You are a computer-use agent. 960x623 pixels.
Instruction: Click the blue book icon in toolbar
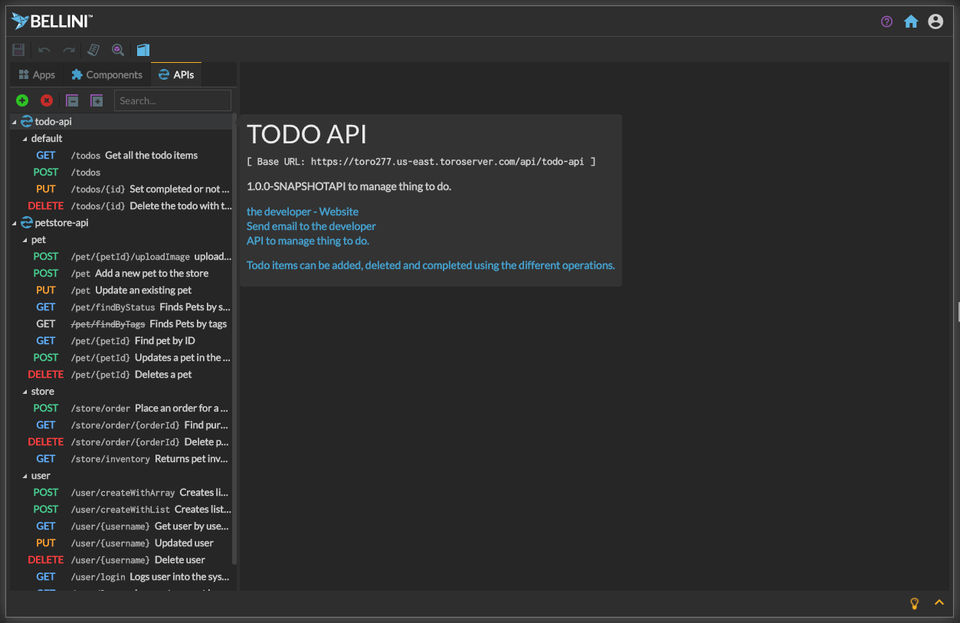click(x=143, y=50)
